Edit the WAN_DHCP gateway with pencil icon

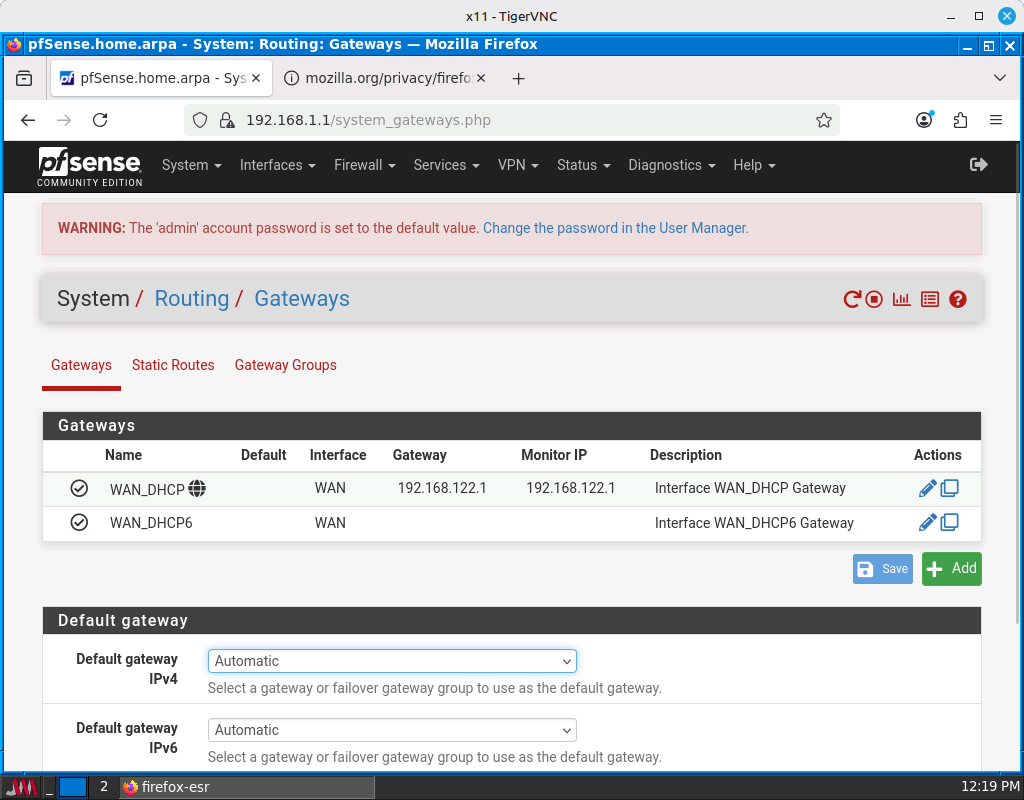[927, 488]
